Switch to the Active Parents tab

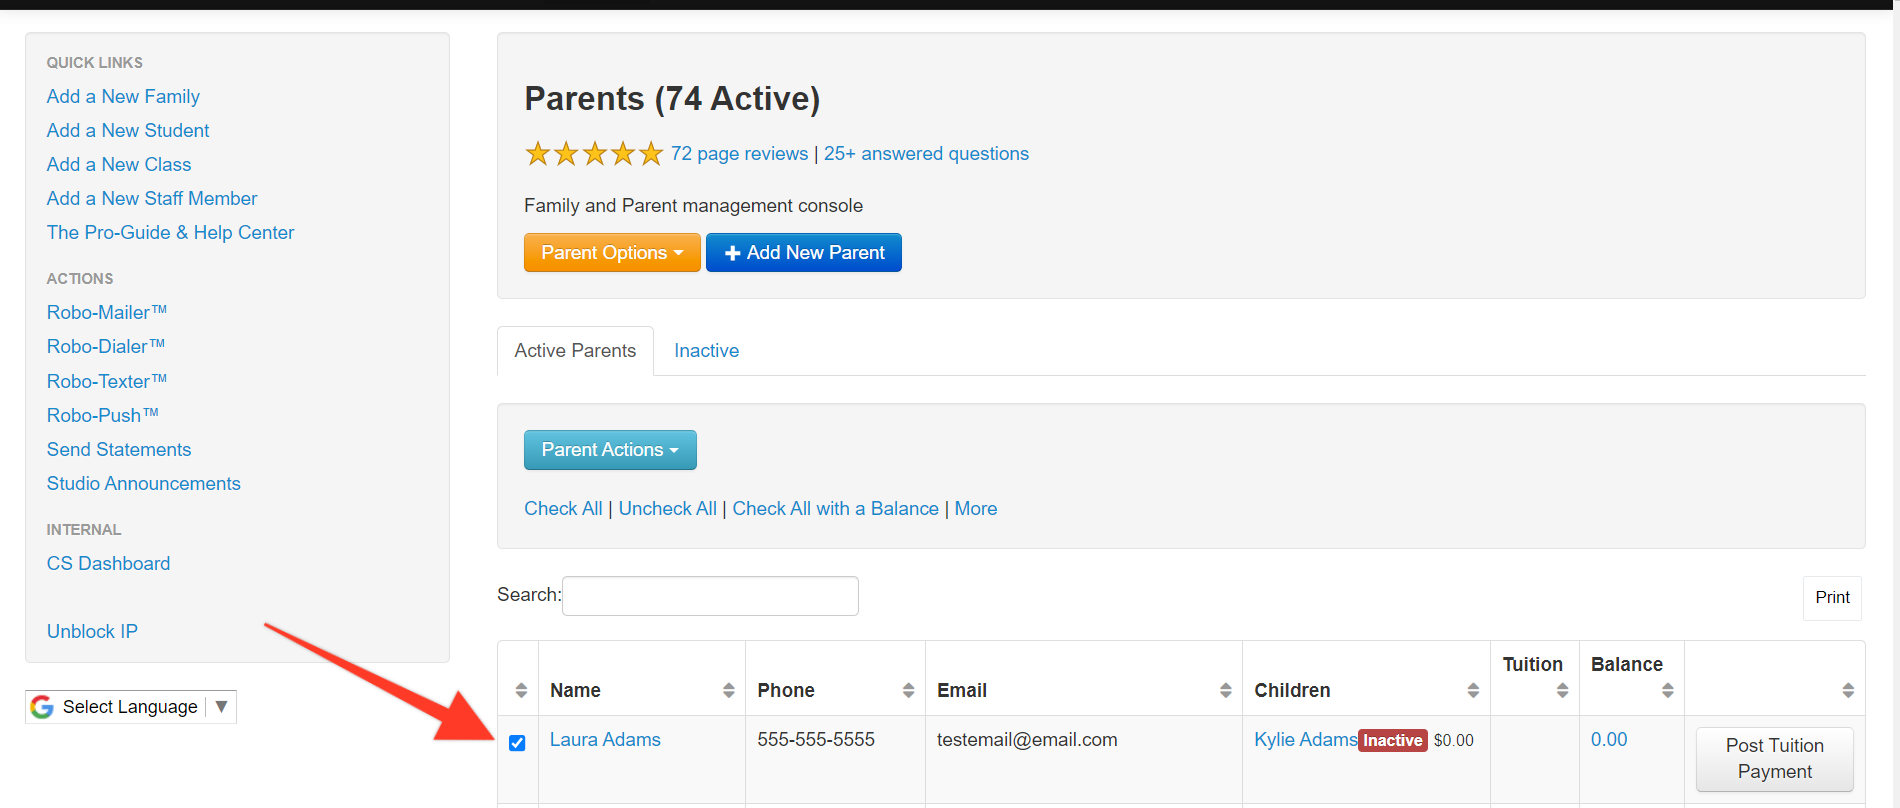tap(575, 351)
